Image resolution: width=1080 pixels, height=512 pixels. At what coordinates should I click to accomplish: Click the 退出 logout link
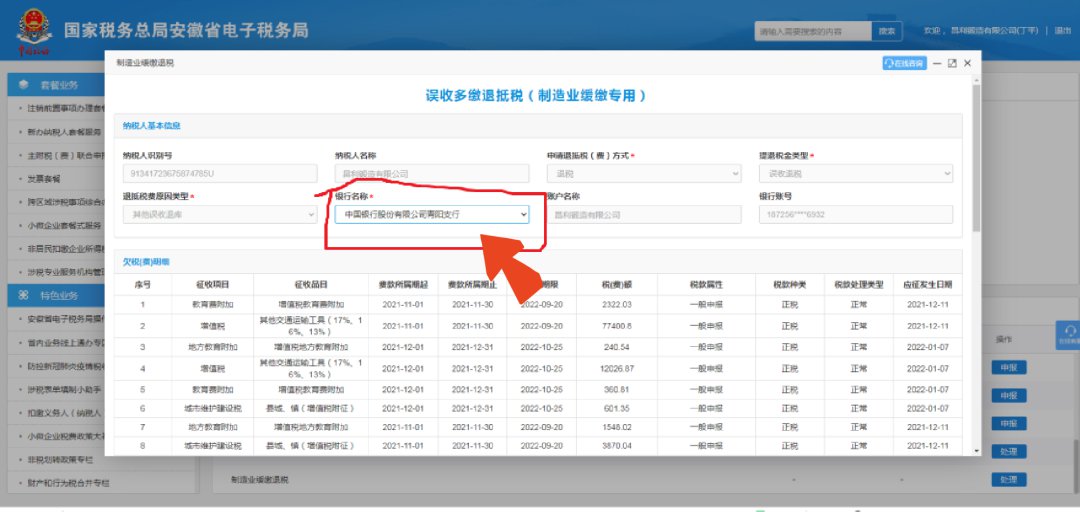pos(1062,32)
